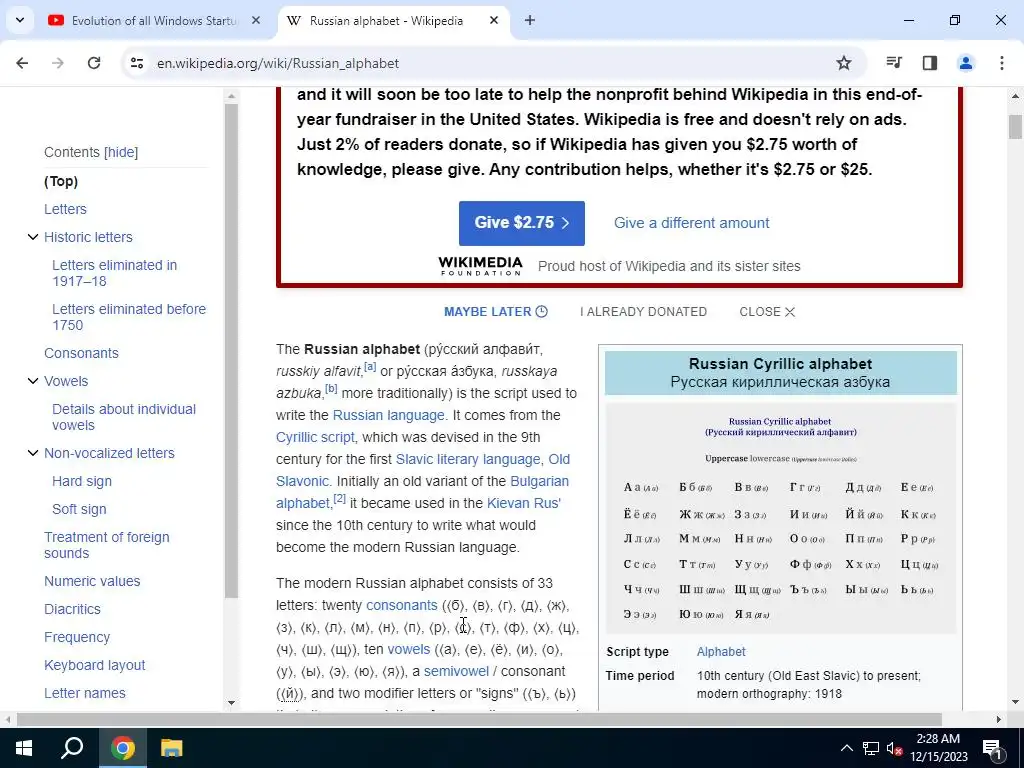
Task: Go to Details about individual vowels
Action: point(124,417)
